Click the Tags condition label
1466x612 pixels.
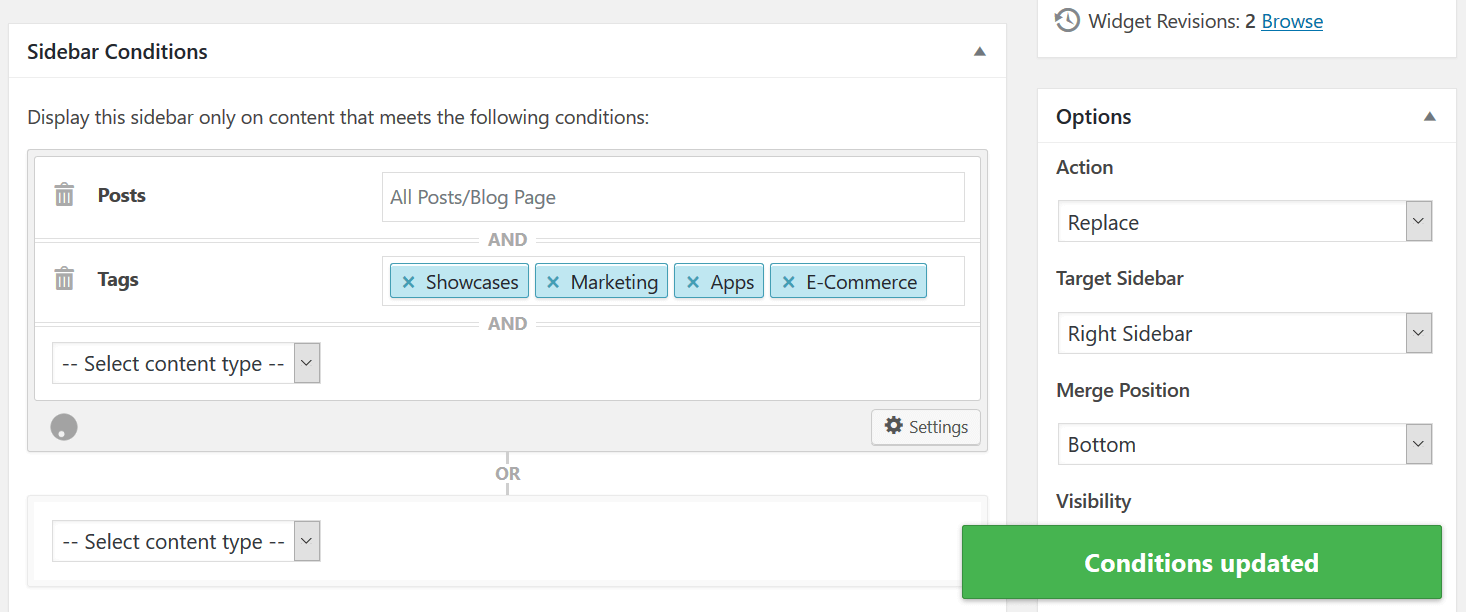click(x=118, y=279)
